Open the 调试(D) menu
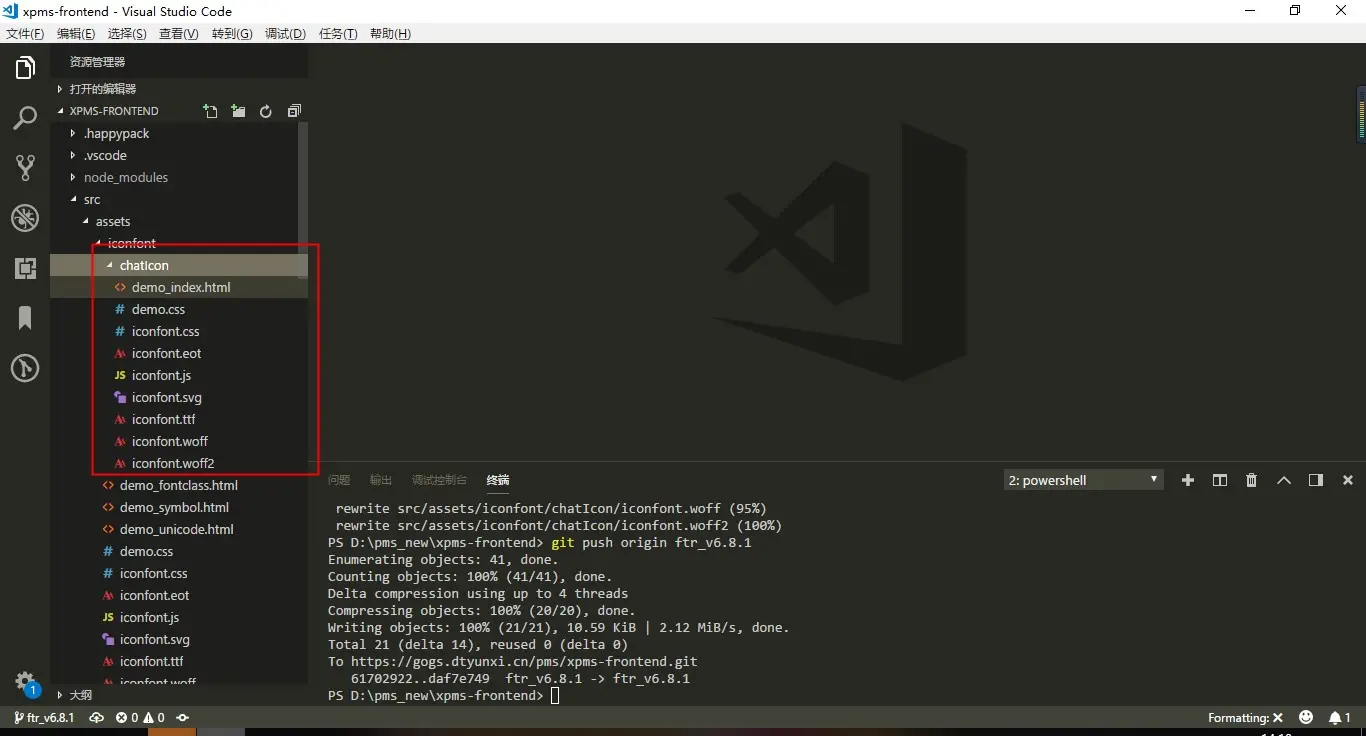Screen dimensions: 1366x736 coord(285,34)
